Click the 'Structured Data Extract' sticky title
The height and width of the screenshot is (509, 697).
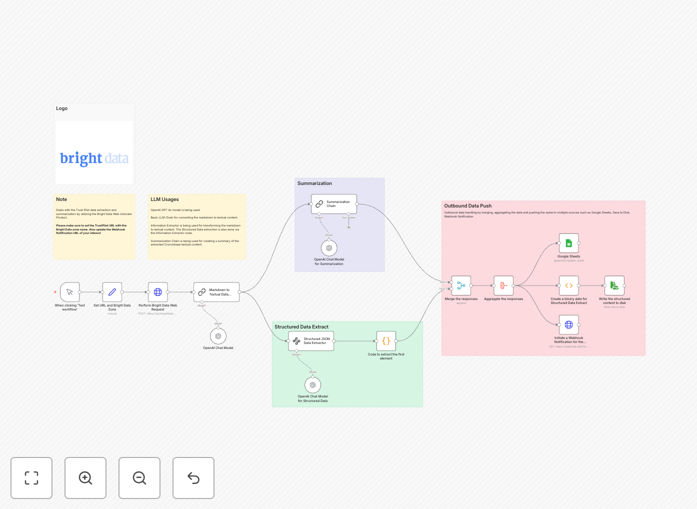click(x=301, y=327)
